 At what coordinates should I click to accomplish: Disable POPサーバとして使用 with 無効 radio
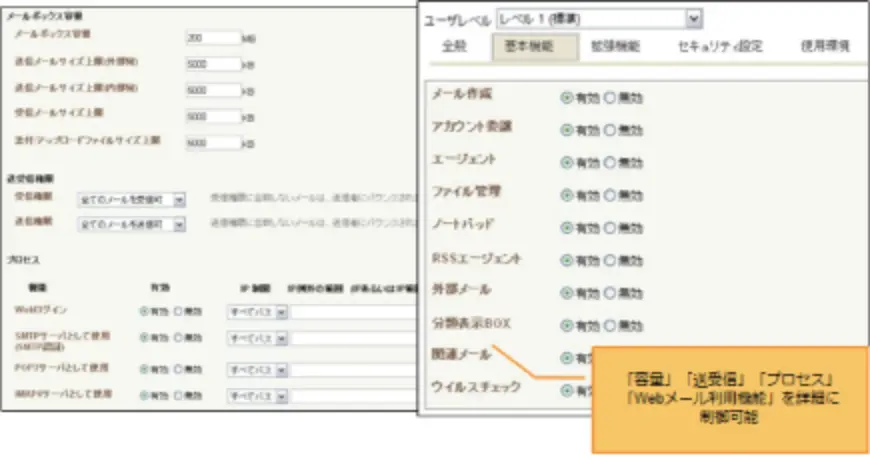tap(178, 370)
